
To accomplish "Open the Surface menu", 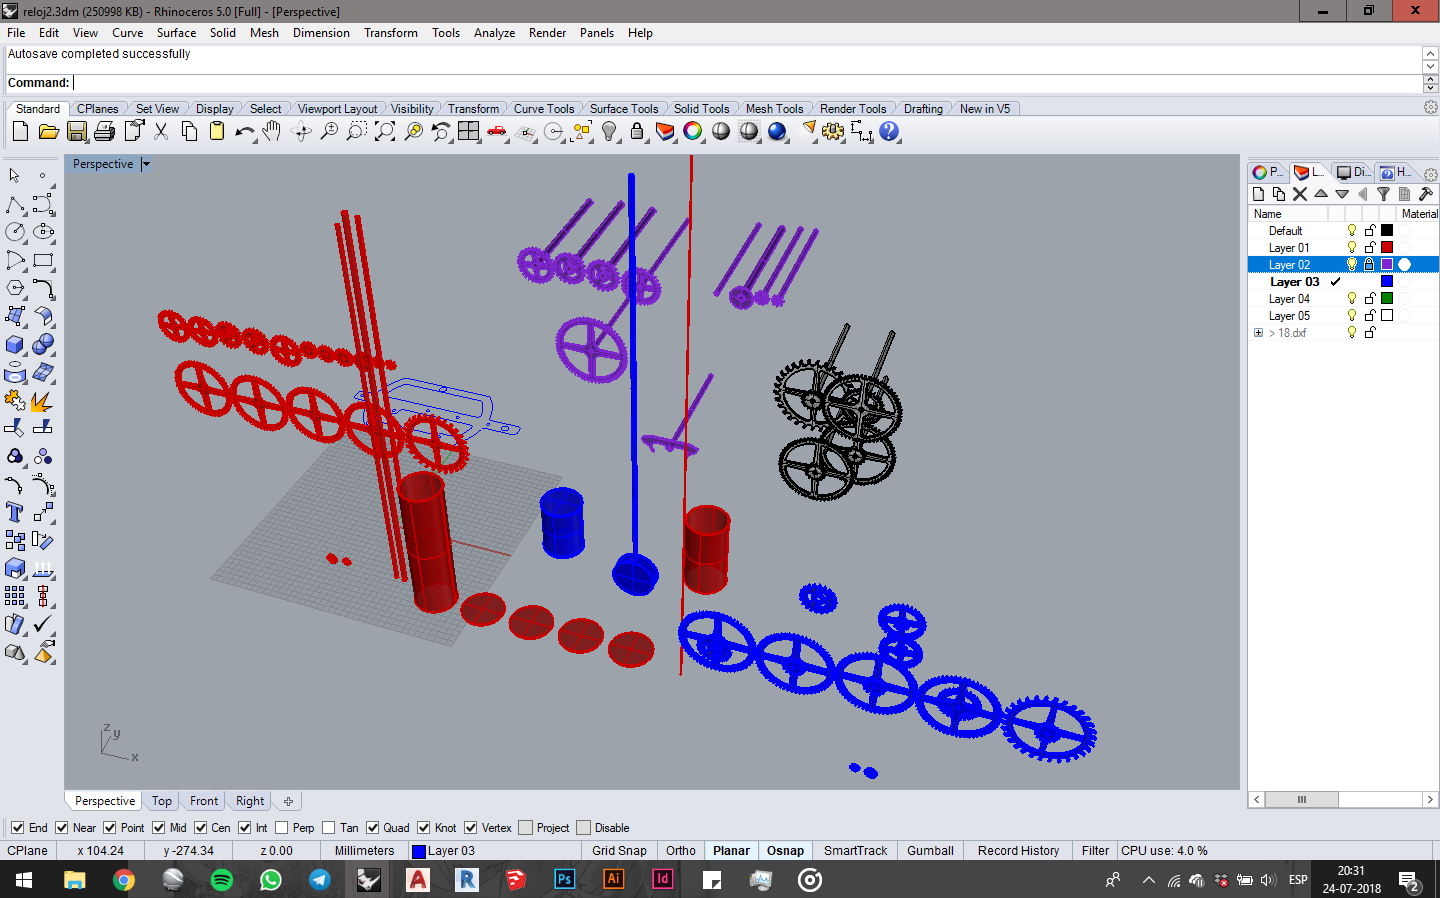I will tap(176, 33).
